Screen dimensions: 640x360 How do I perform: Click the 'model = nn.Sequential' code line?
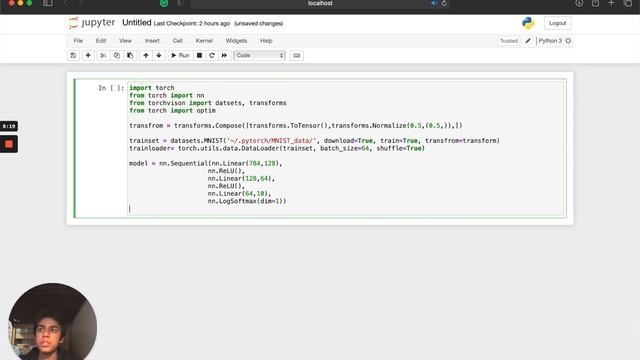coord(206,163)
